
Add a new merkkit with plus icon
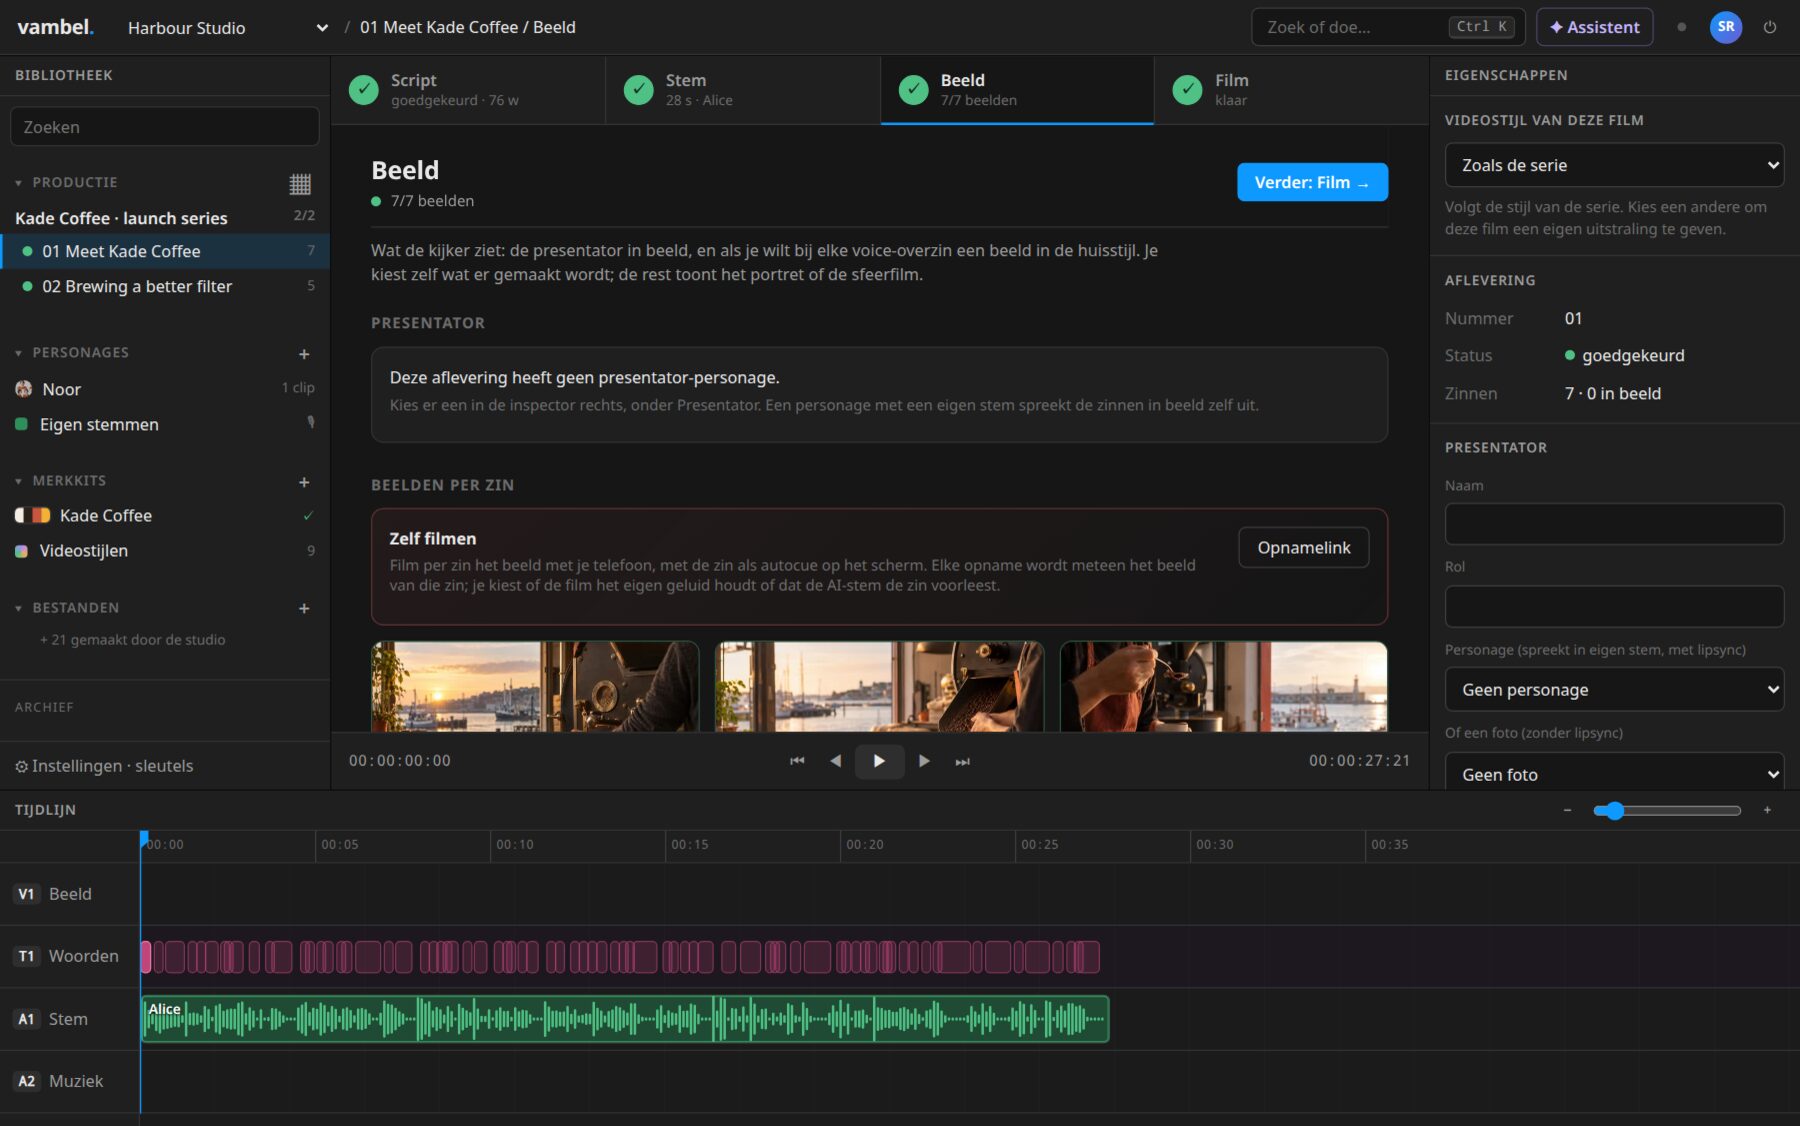click(x=304, y=482)
